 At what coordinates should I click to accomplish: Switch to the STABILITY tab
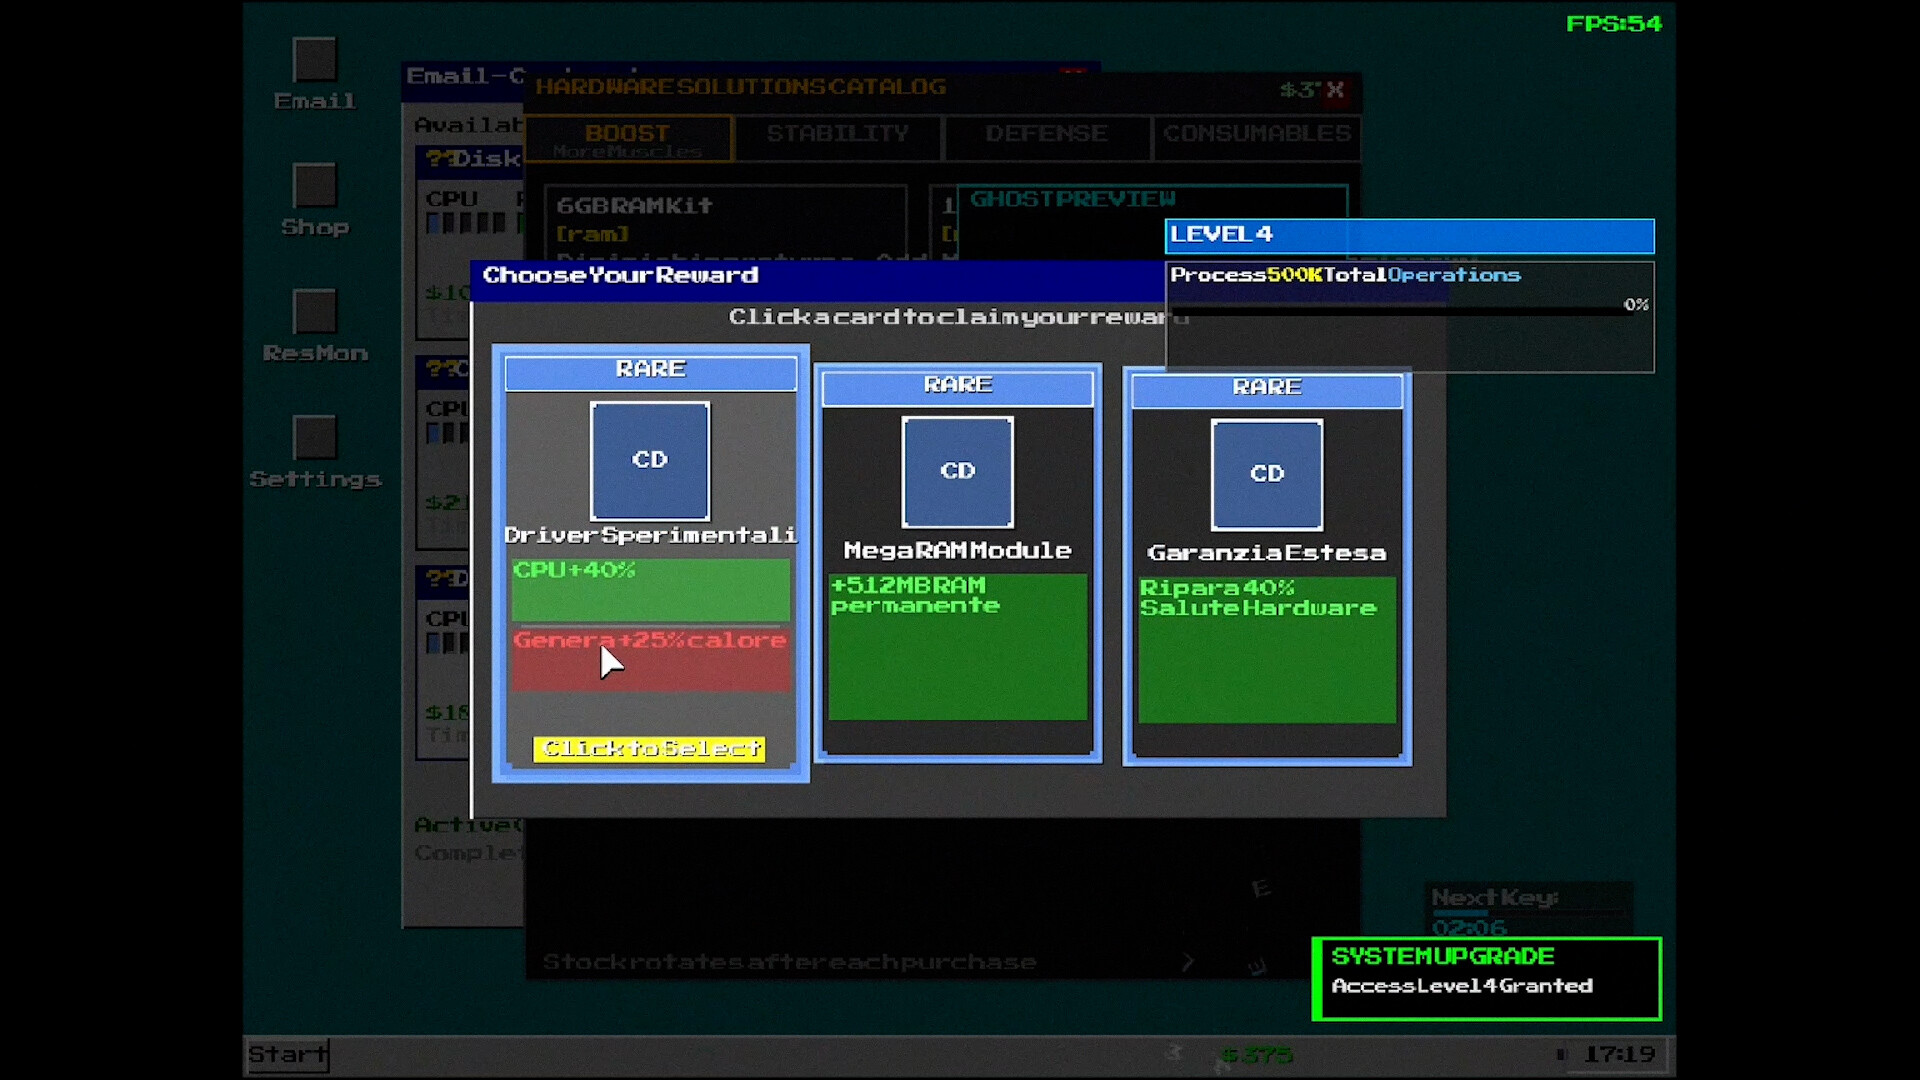pos(838,133)
